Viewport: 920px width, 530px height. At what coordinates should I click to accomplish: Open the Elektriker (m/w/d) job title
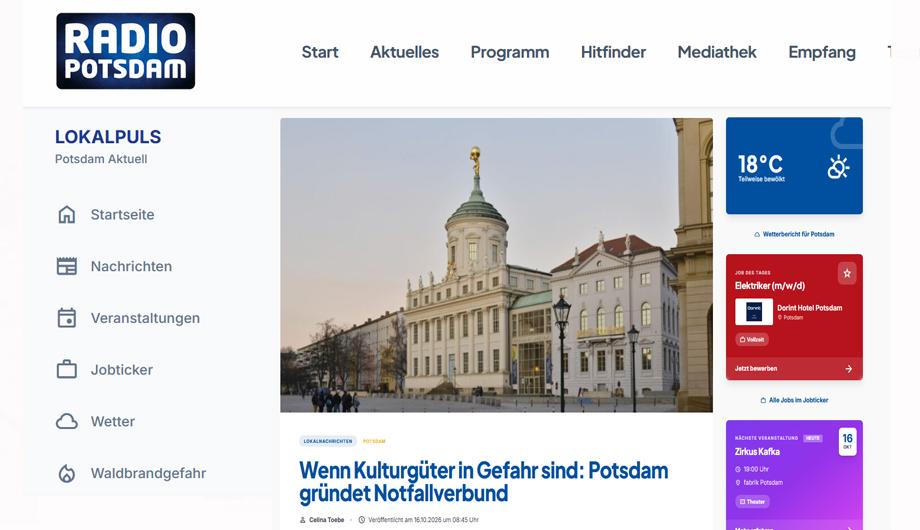tap(770, 286)
